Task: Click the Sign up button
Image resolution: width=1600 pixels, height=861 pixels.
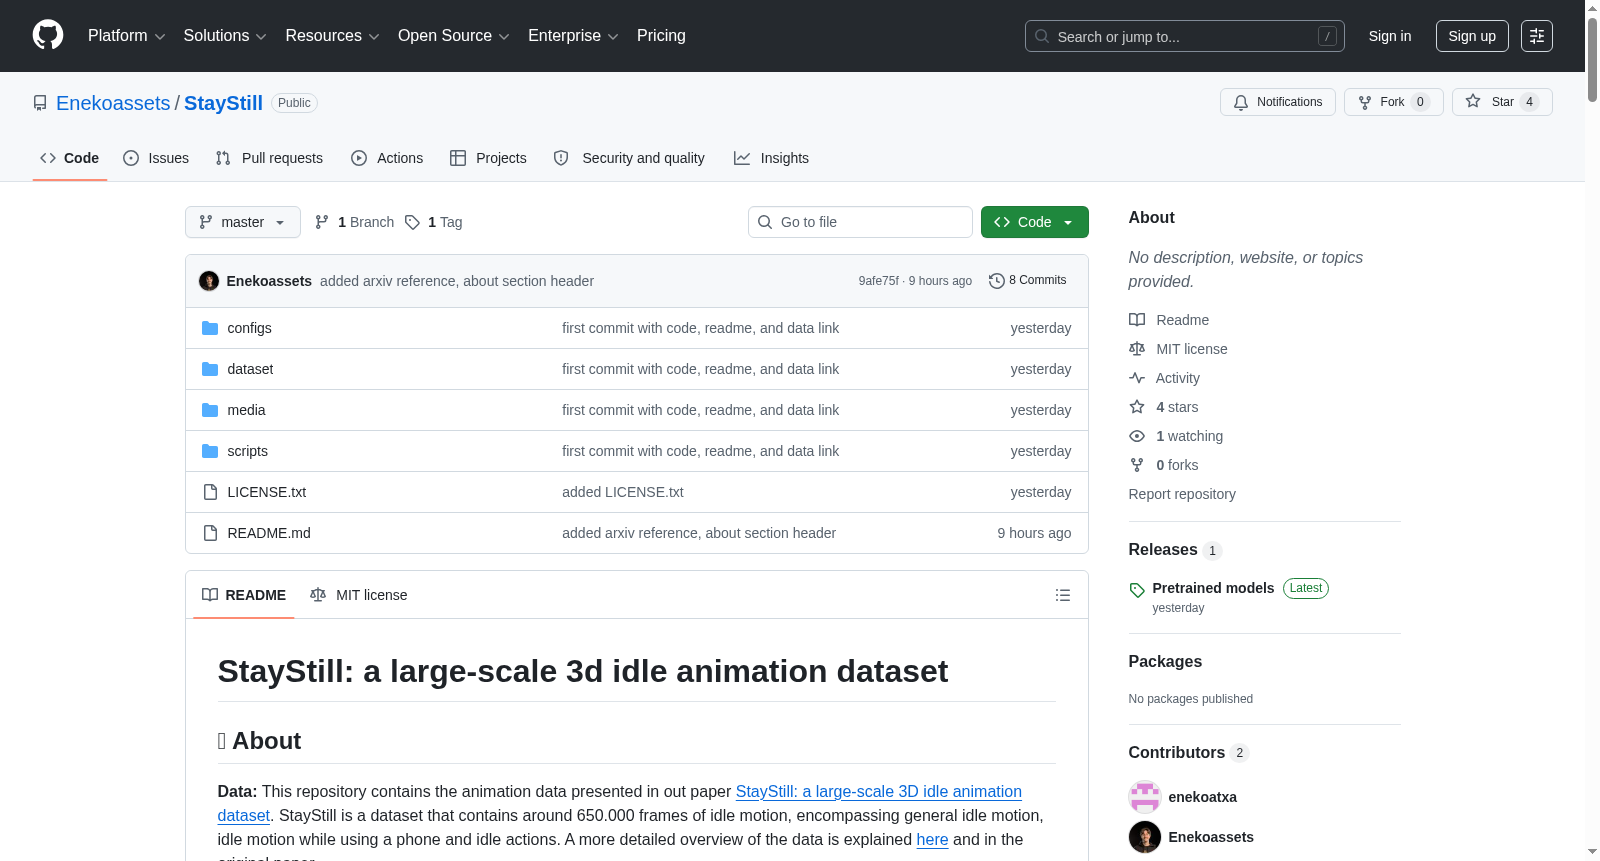Action: tap(1472, 36)
